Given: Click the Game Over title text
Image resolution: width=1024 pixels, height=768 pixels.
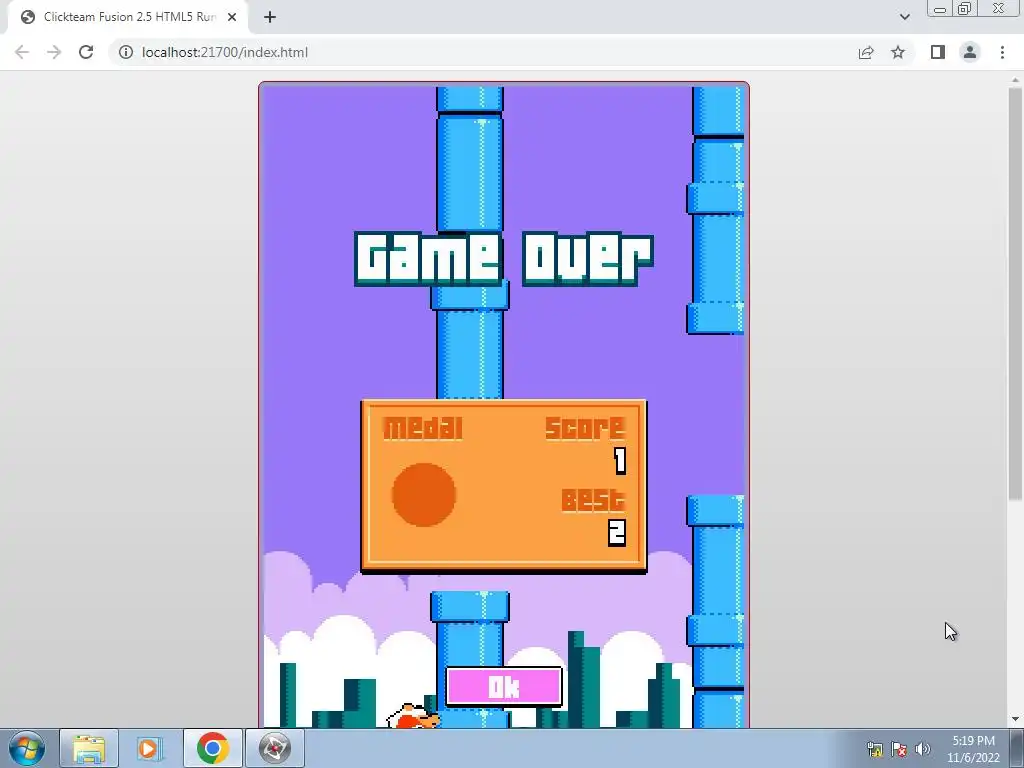Looking at the screenshot, I should (504, 259).
